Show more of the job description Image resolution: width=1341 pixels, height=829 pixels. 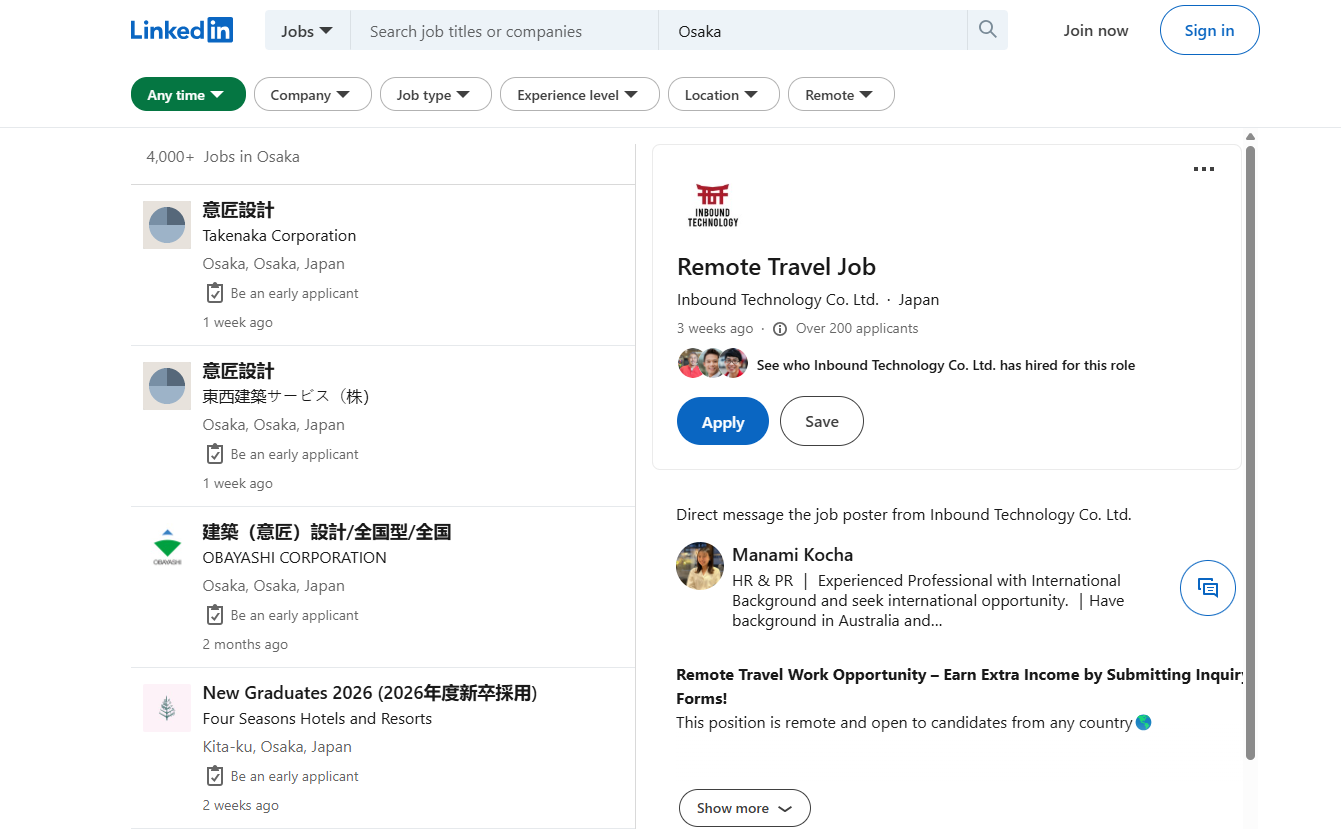pyautogui.click(x=744, y=807)
